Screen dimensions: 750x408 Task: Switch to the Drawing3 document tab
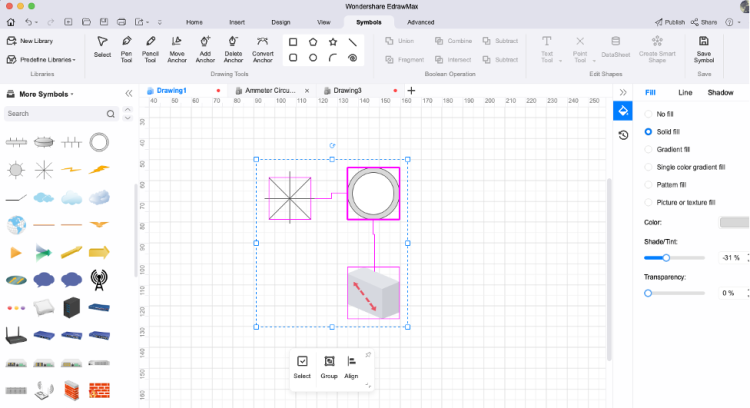click(347, 90)
